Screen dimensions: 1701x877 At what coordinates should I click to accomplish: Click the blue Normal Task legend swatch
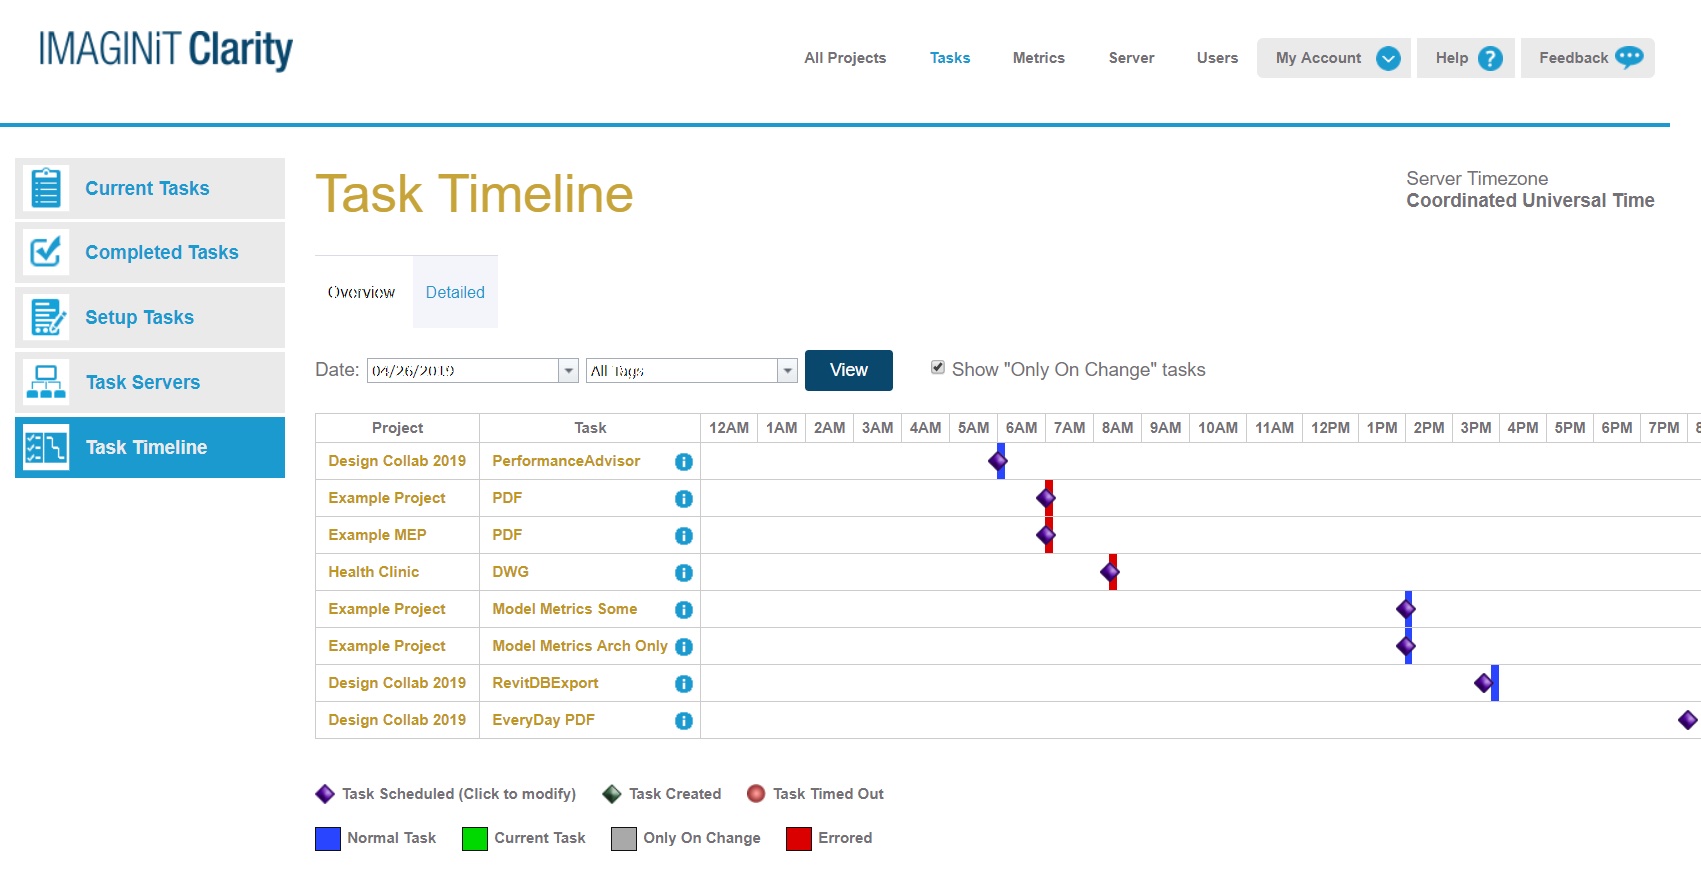[x=328, y=839]
